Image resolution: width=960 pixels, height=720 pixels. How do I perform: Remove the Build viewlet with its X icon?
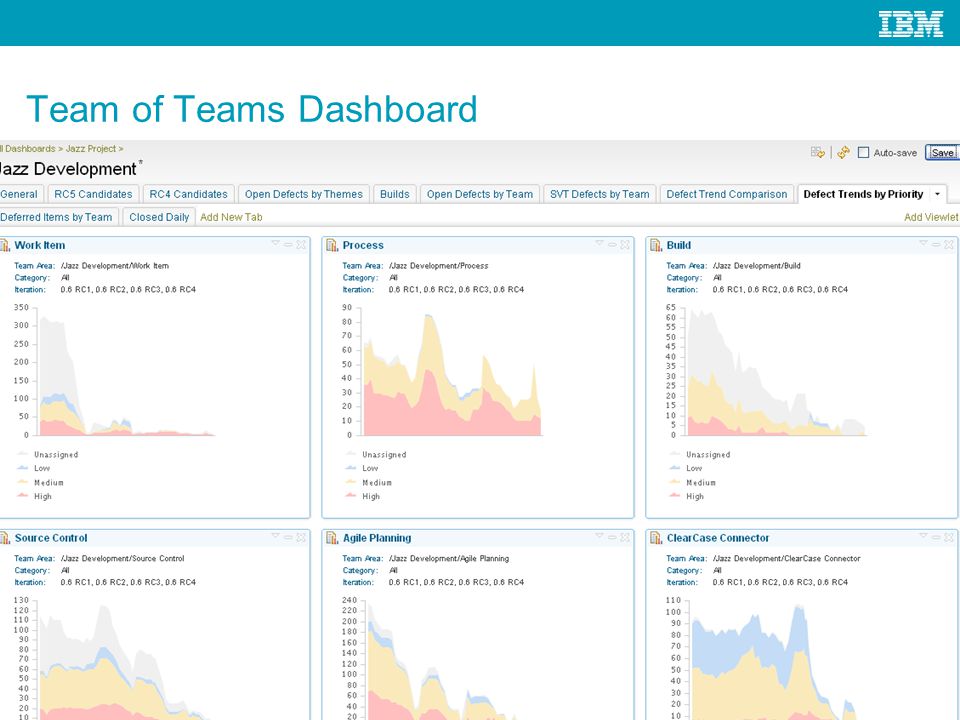click(948, 244)
